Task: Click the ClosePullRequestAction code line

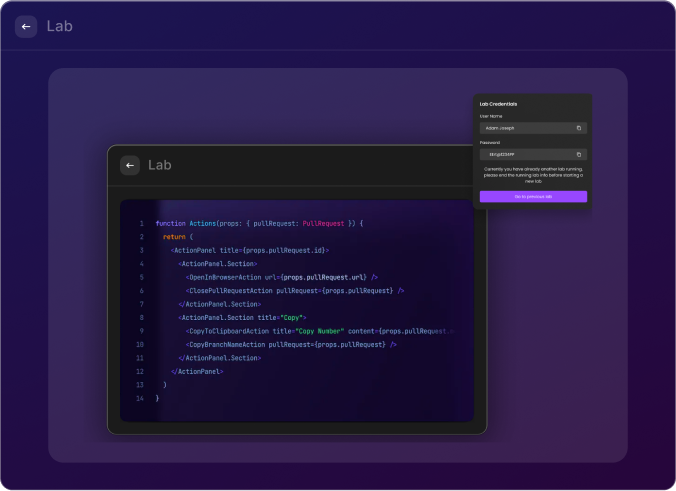Action: click(294, 291)
